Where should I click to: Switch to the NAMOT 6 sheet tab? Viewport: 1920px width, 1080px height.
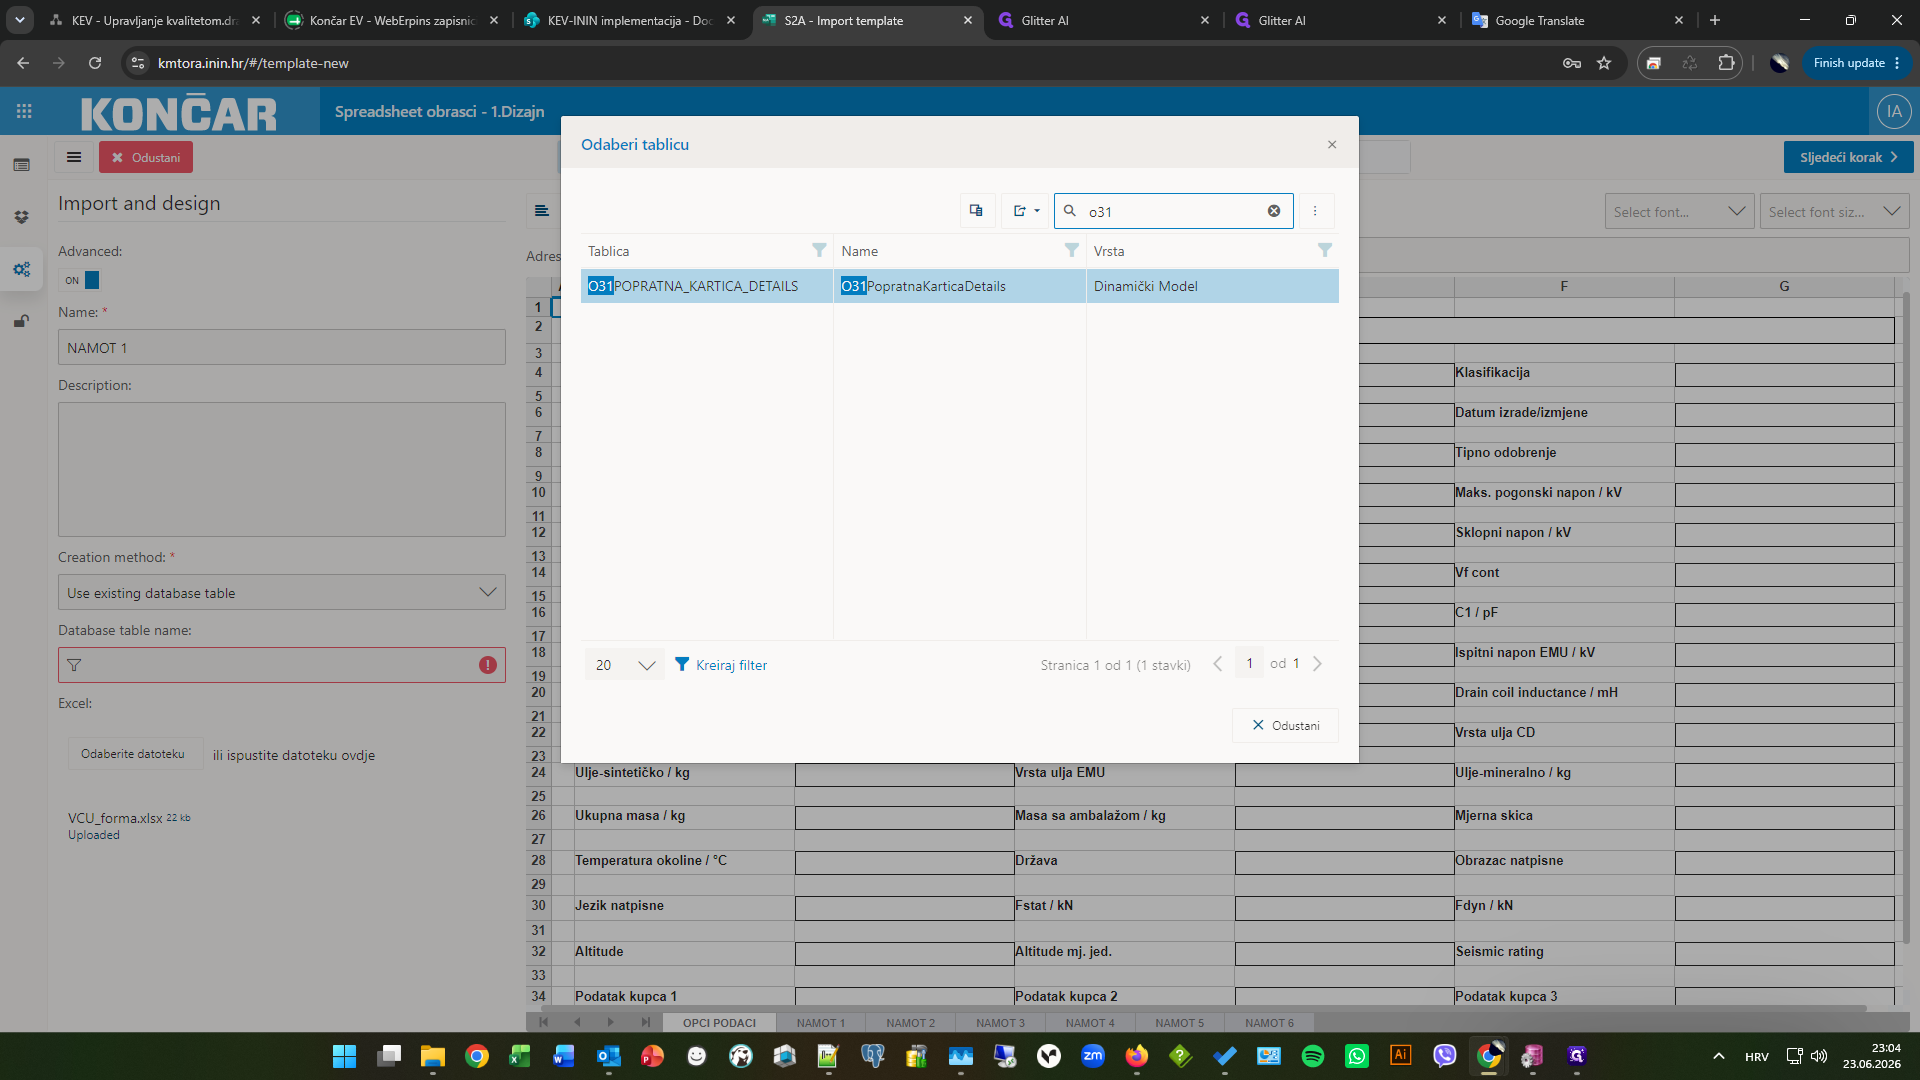point(1270,1023)
